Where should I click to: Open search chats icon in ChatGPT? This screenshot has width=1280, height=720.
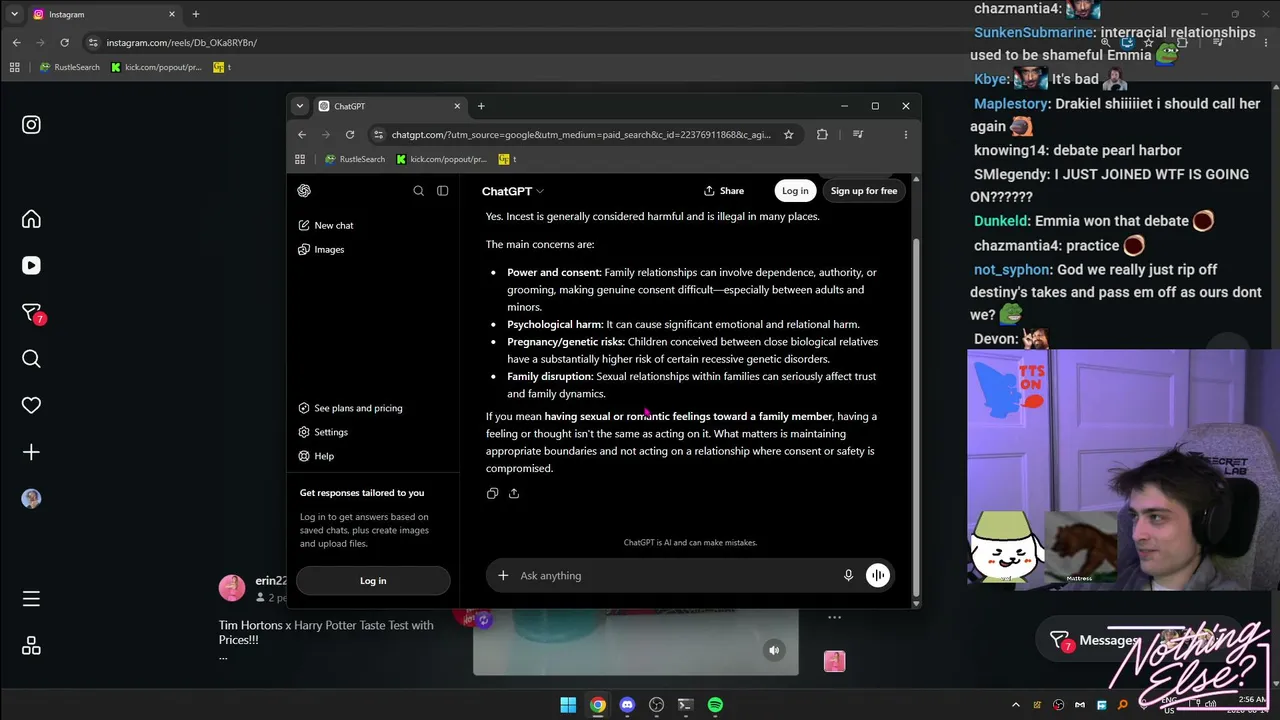point(418,191)
